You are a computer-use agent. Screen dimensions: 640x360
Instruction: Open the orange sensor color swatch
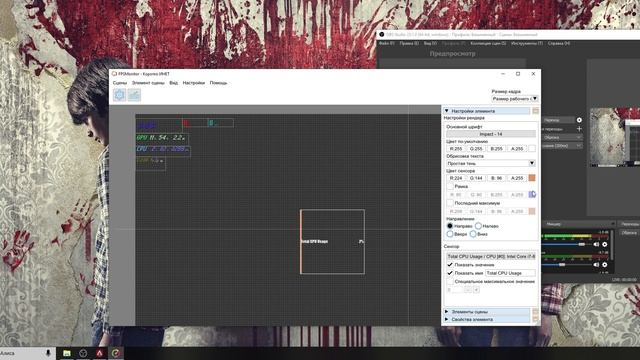point(532,178)
